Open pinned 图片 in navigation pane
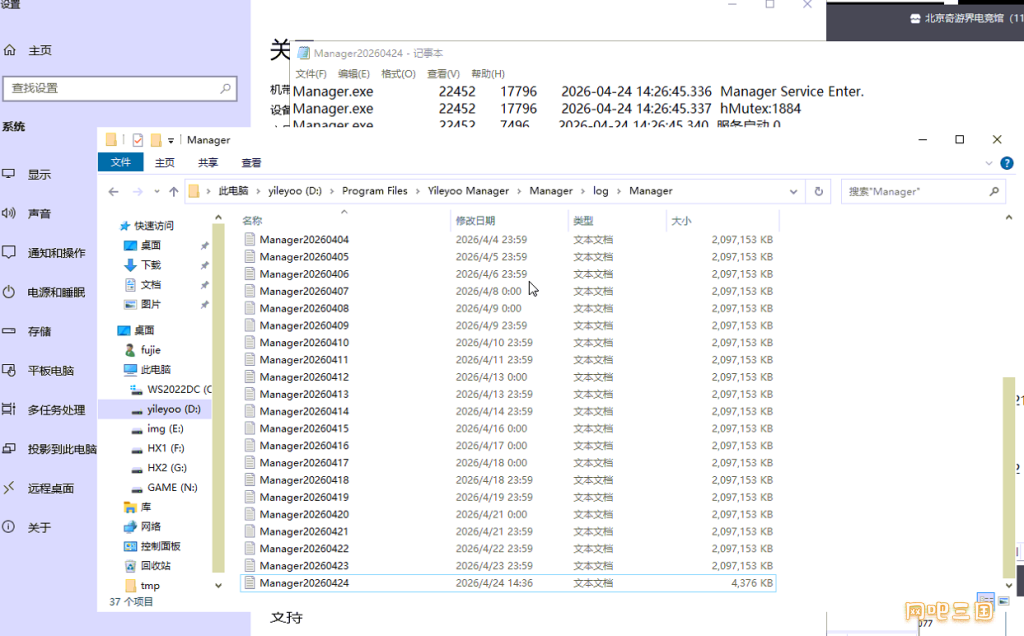The image size is (1024, 636). pos(151,304)
